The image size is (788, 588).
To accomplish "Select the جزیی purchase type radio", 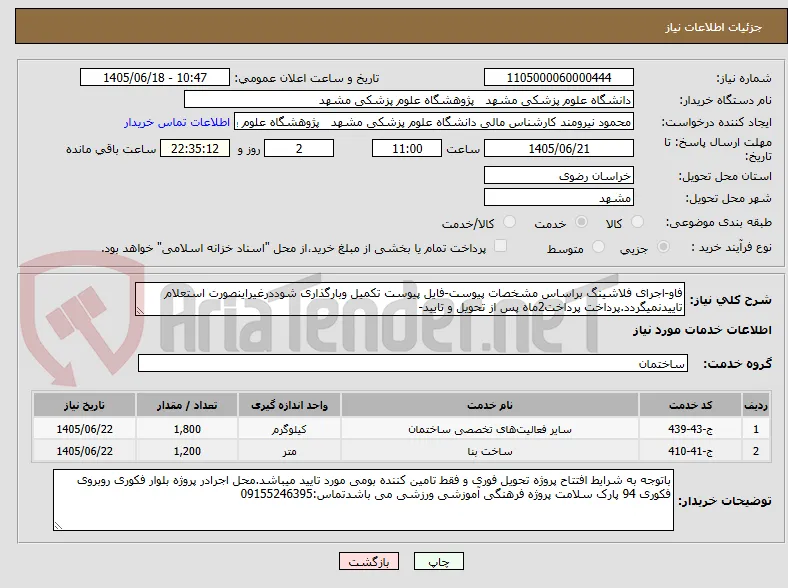I will click(663, 246).
